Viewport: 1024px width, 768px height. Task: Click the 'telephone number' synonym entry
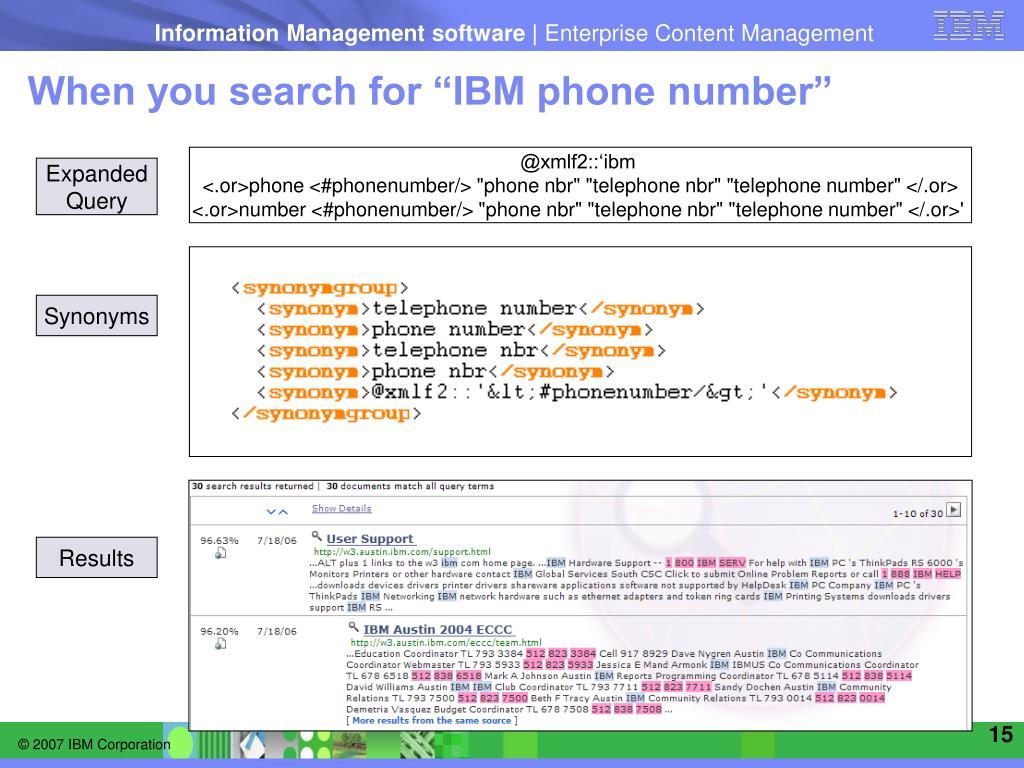coord(481,309)
